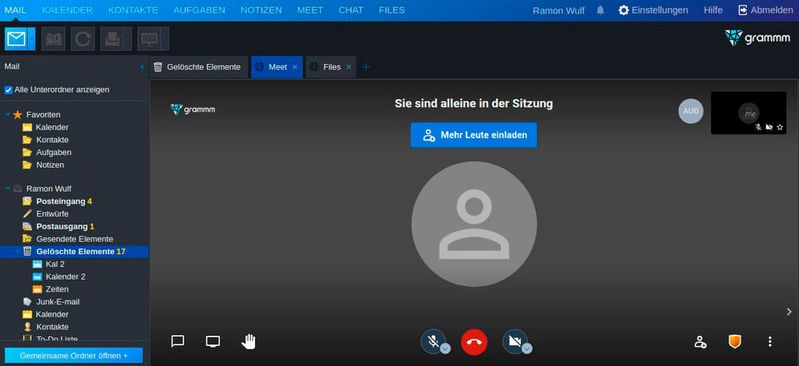799x366 pixels.
Task: Click the AUD participant avatar
Action: [691, 111]
